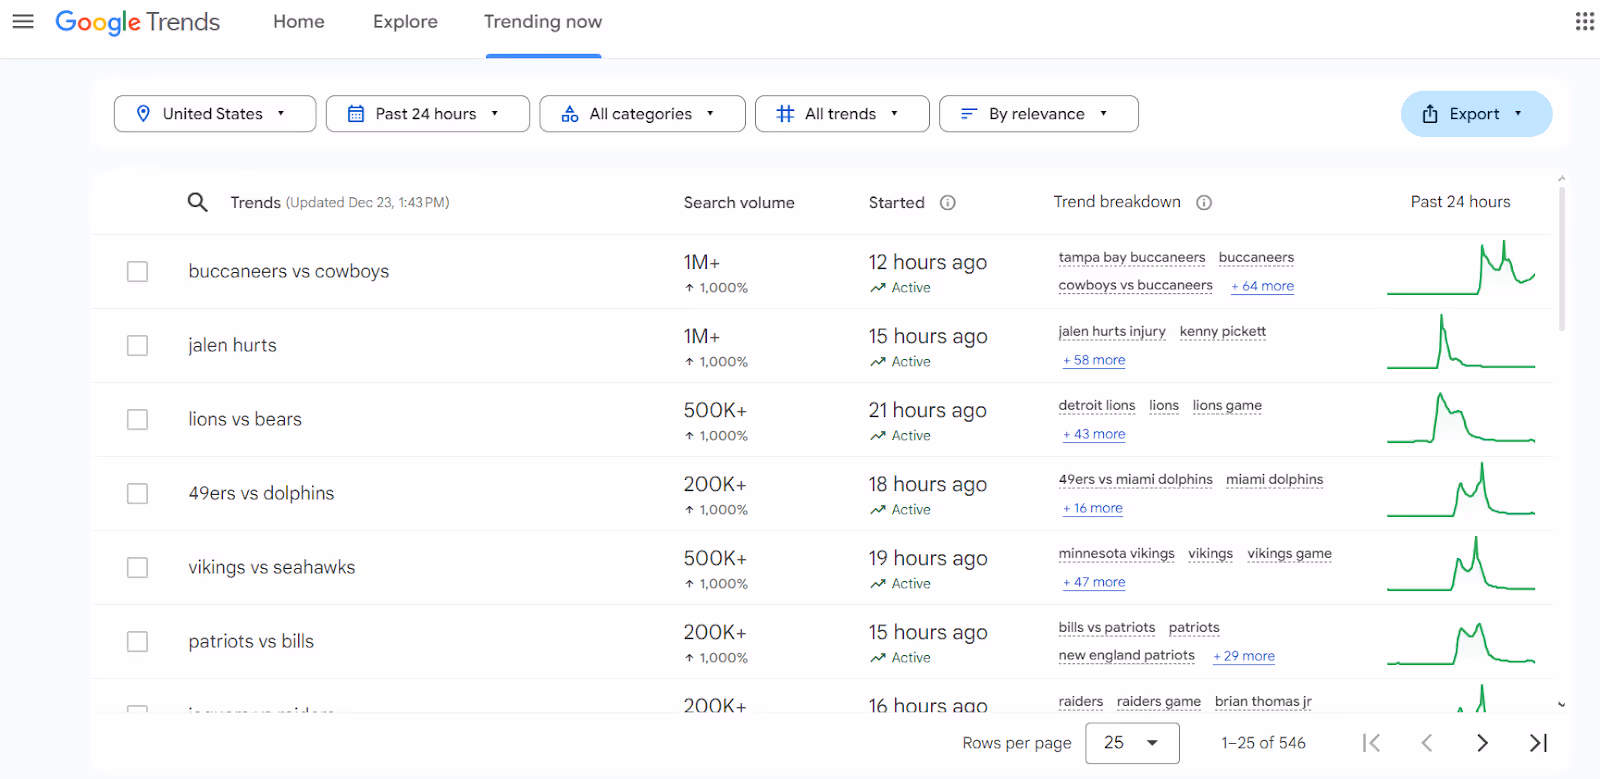
Task: Go to the Explore tab
Action: pyautogui.click(x=405, y=22)
